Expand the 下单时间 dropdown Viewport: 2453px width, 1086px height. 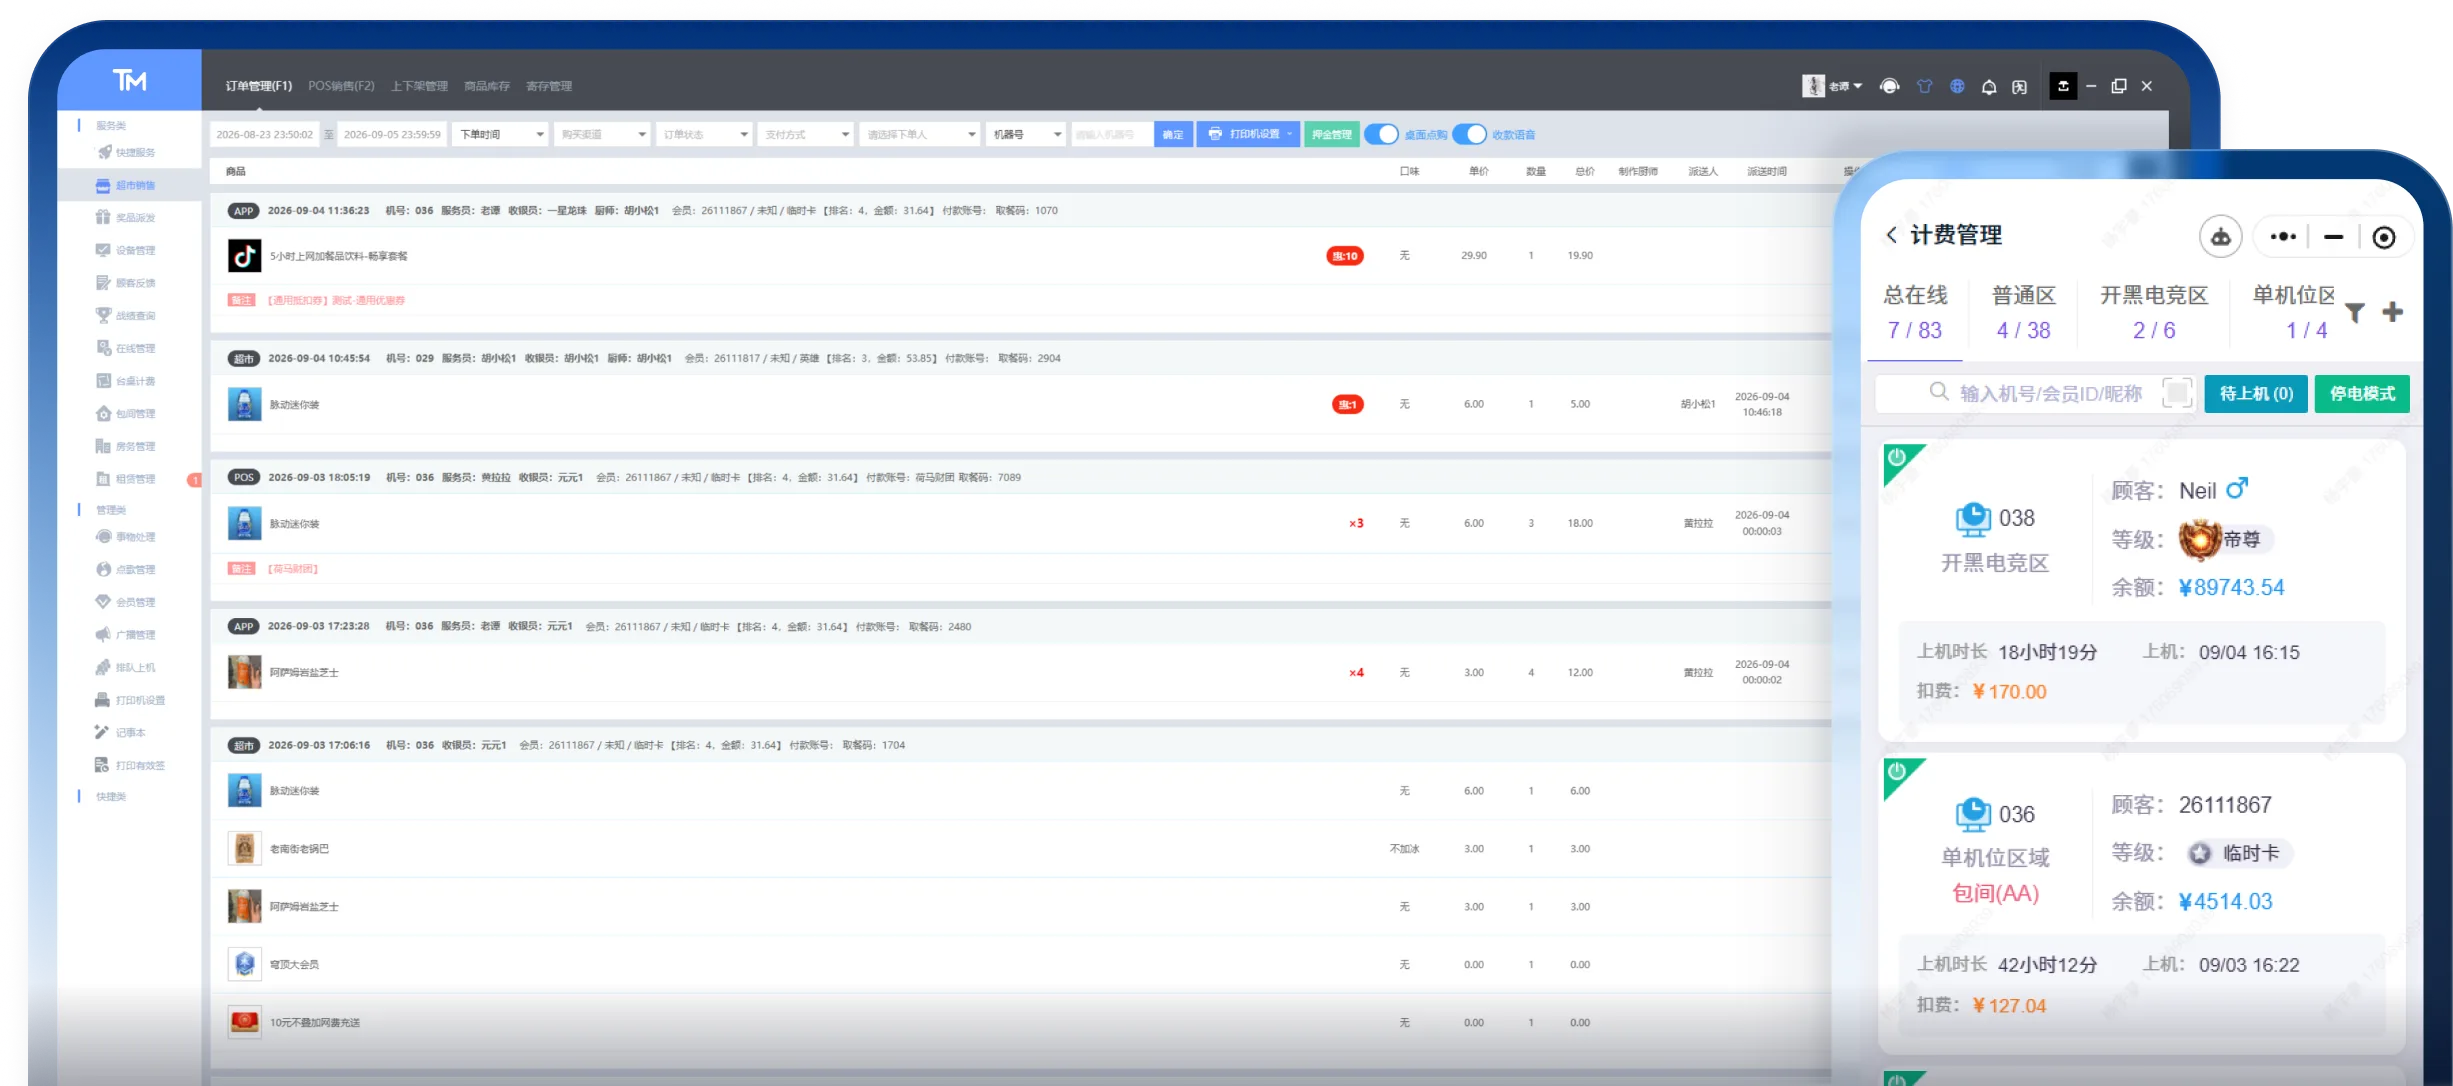click(501, 134)
